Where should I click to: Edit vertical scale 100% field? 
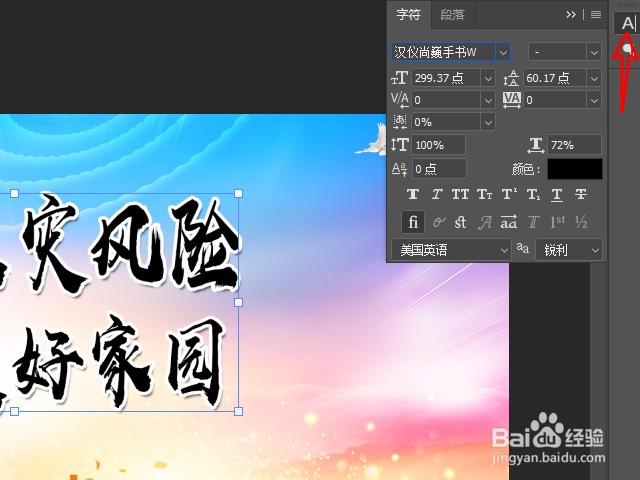[439, 144]
